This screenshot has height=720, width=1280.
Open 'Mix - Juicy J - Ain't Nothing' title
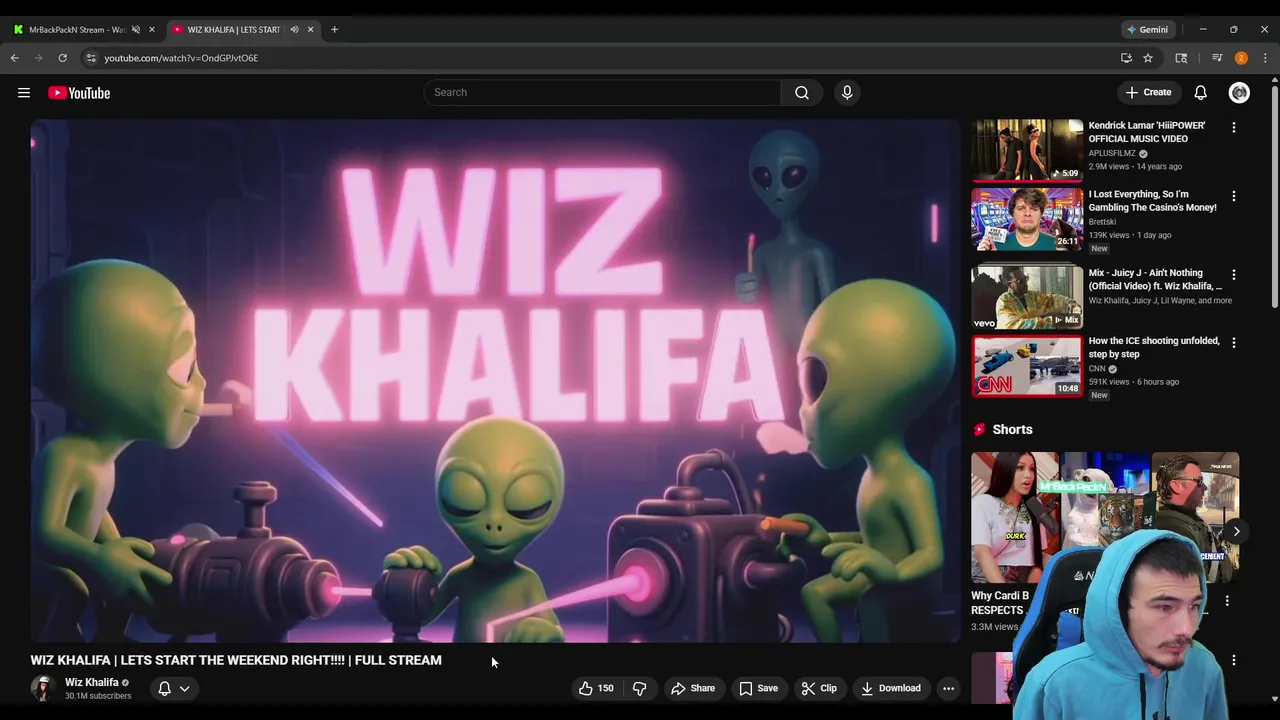[x=1155, y=279]
